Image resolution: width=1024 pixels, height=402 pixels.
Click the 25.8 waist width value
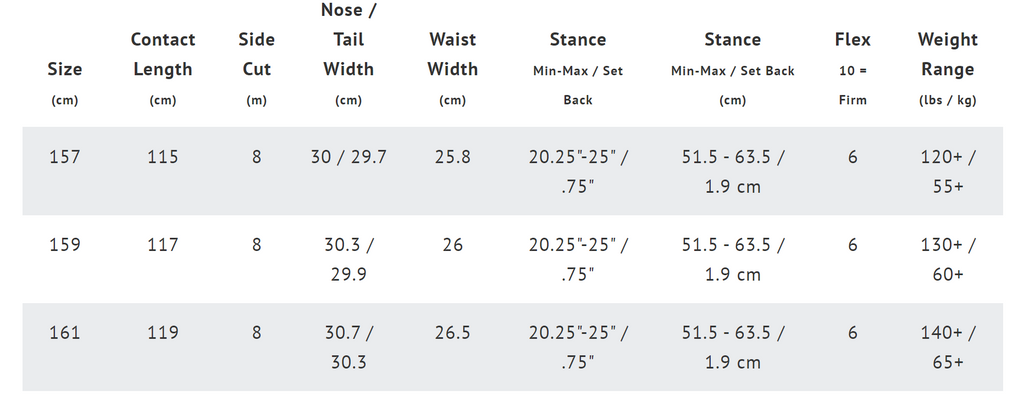click(x=453, y=157)
